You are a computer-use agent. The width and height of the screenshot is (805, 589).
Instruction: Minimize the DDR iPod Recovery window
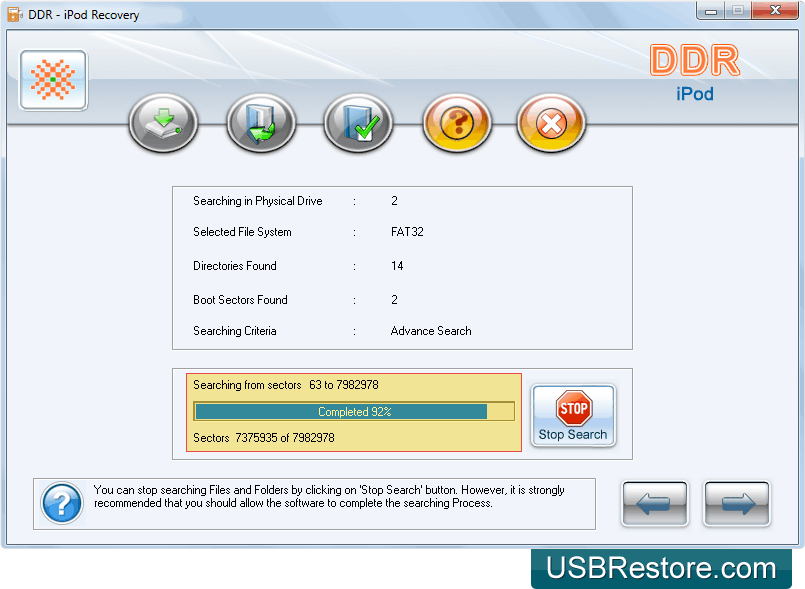[711, 10]
